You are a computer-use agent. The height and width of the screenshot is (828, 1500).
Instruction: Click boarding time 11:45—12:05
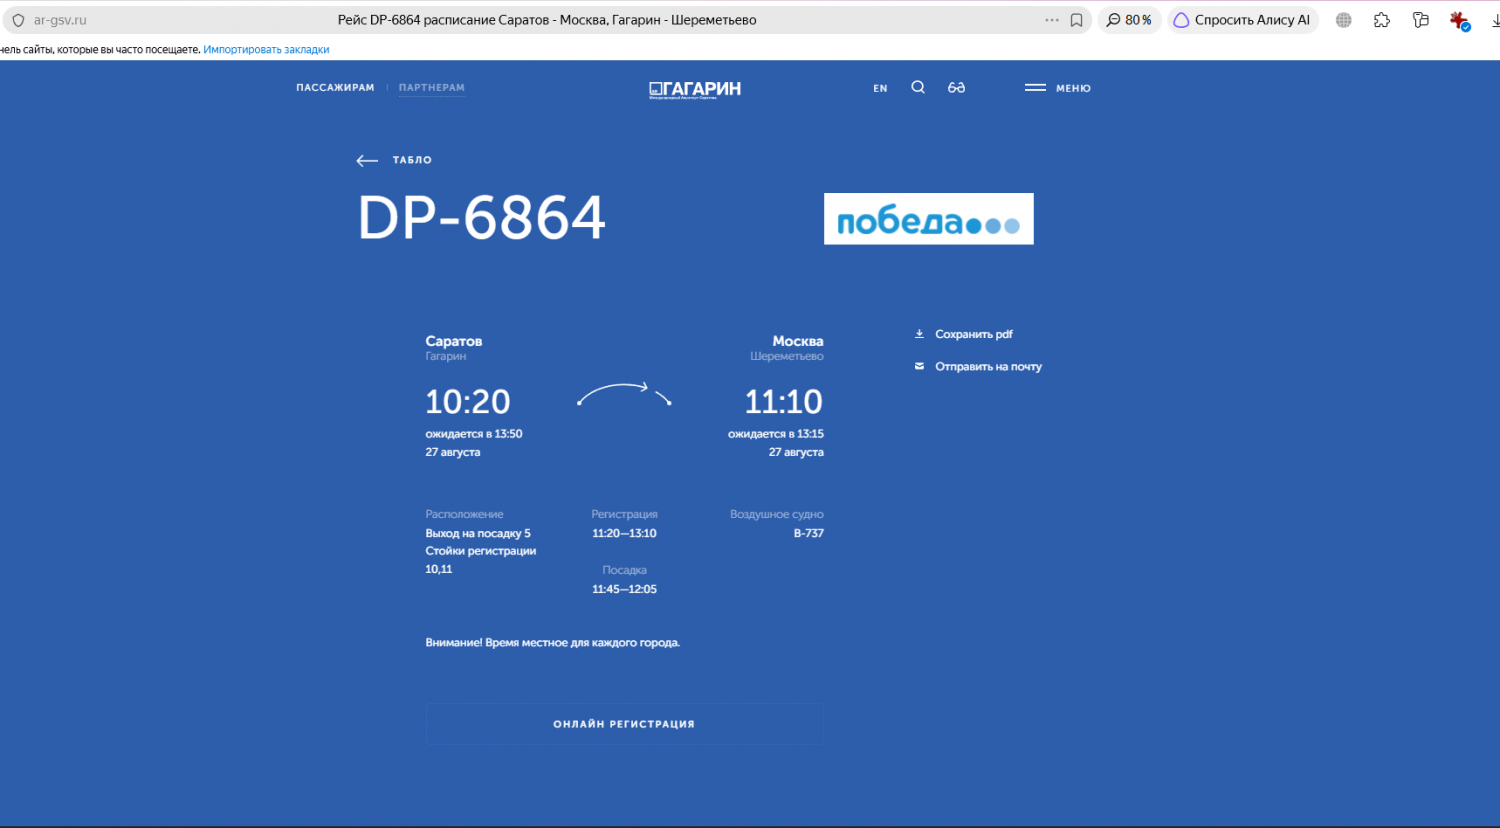pyautogui.click(x=624, y=589)
